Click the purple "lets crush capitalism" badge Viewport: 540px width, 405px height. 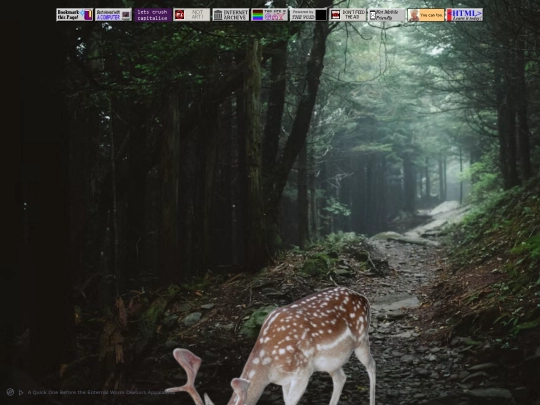tap(153, 15)
